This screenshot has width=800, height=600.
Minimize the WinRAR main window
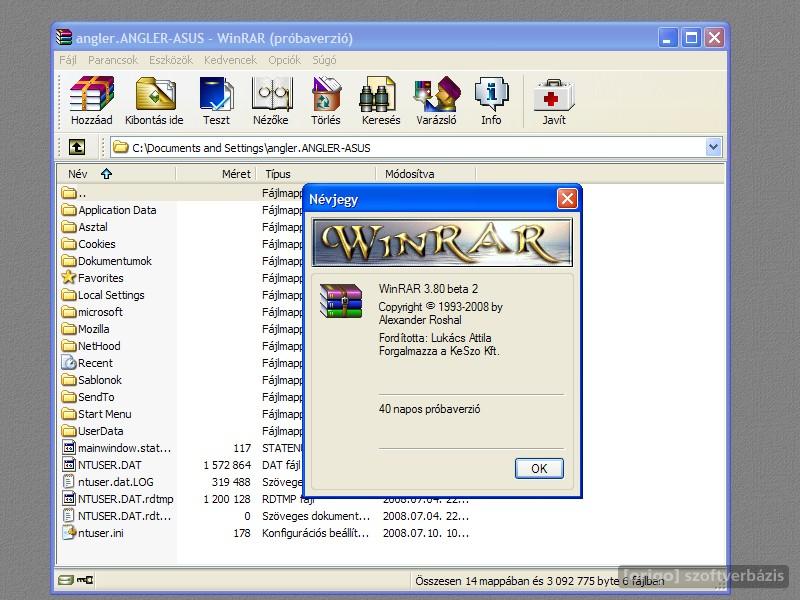[x=667, y=38]
